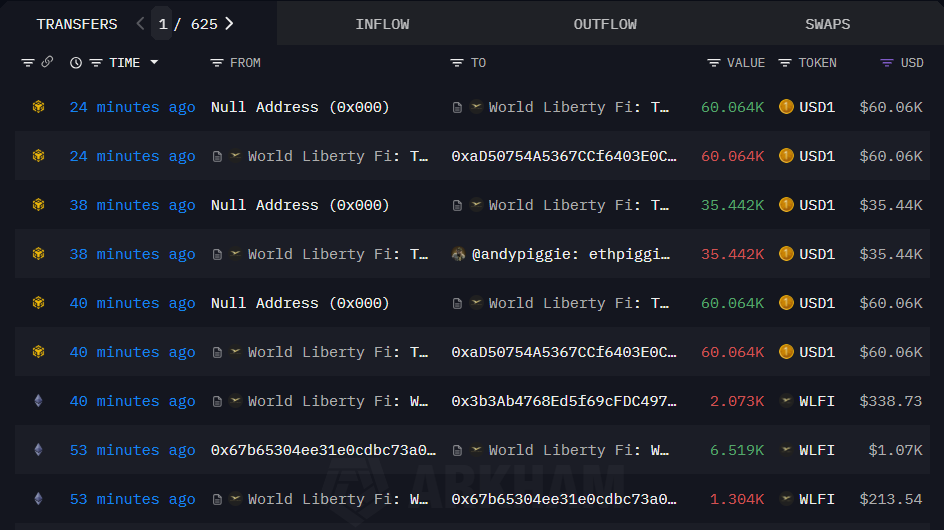
Task: Click the chain link icon in header
Action: pos(47,62)
